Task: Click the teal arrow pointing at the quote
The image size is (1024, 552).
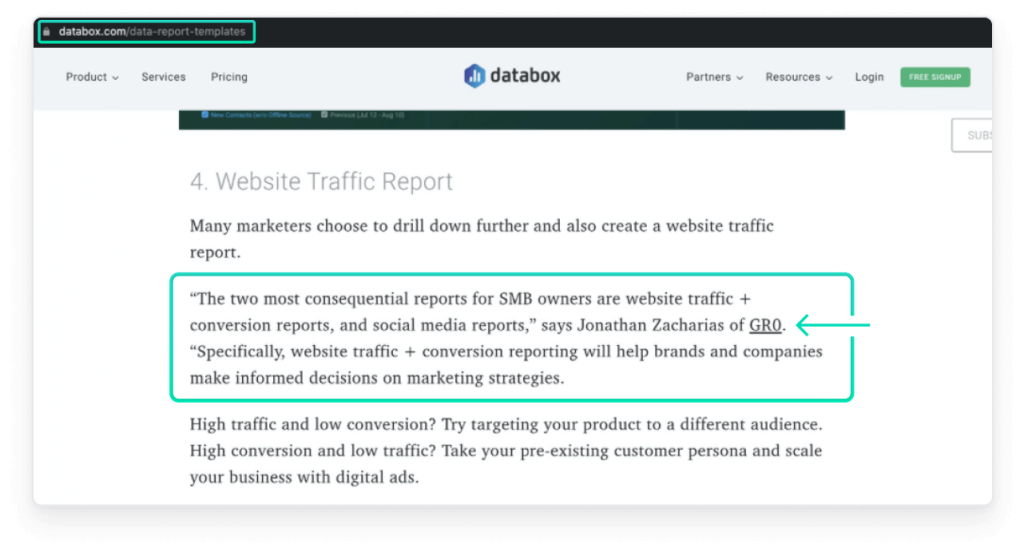Action: 834,325
